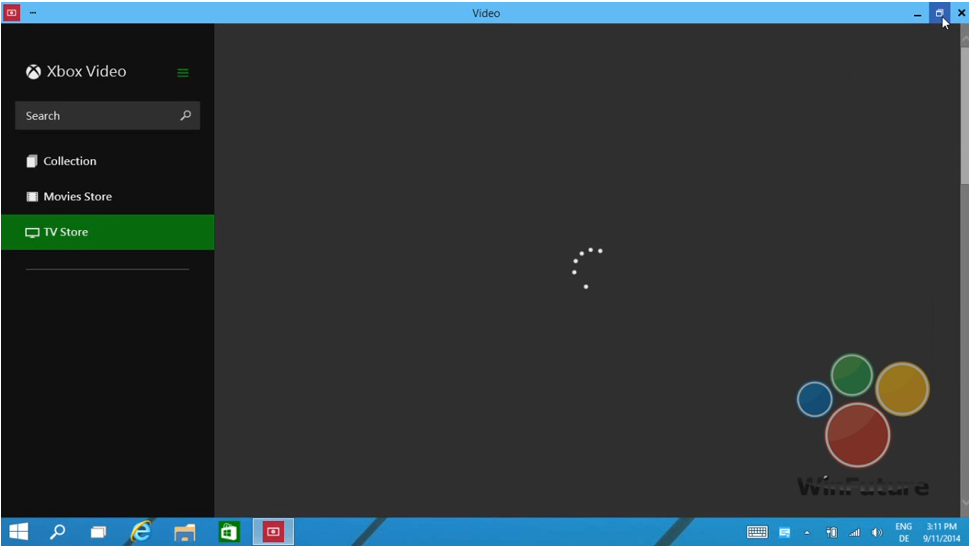Image resolution: width=969 pixels, height=551 pixels.
Task: Open the notifications tray icon
Action: click(784, 532)
